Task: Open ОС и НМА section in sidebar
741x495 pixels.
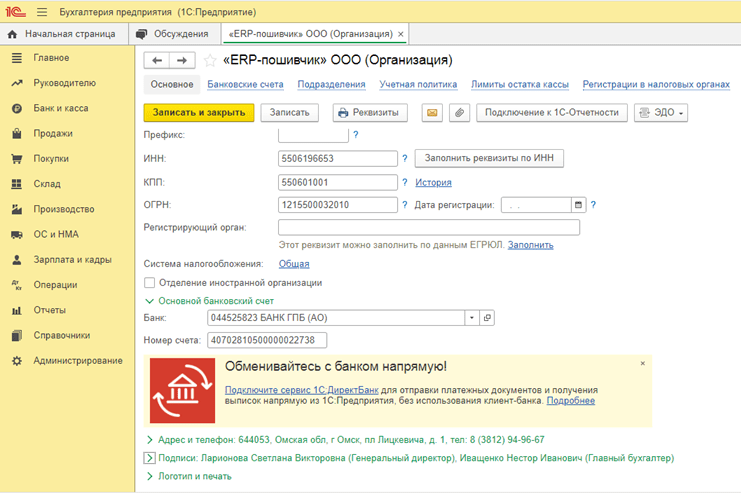Action: [x=67, y=234]
